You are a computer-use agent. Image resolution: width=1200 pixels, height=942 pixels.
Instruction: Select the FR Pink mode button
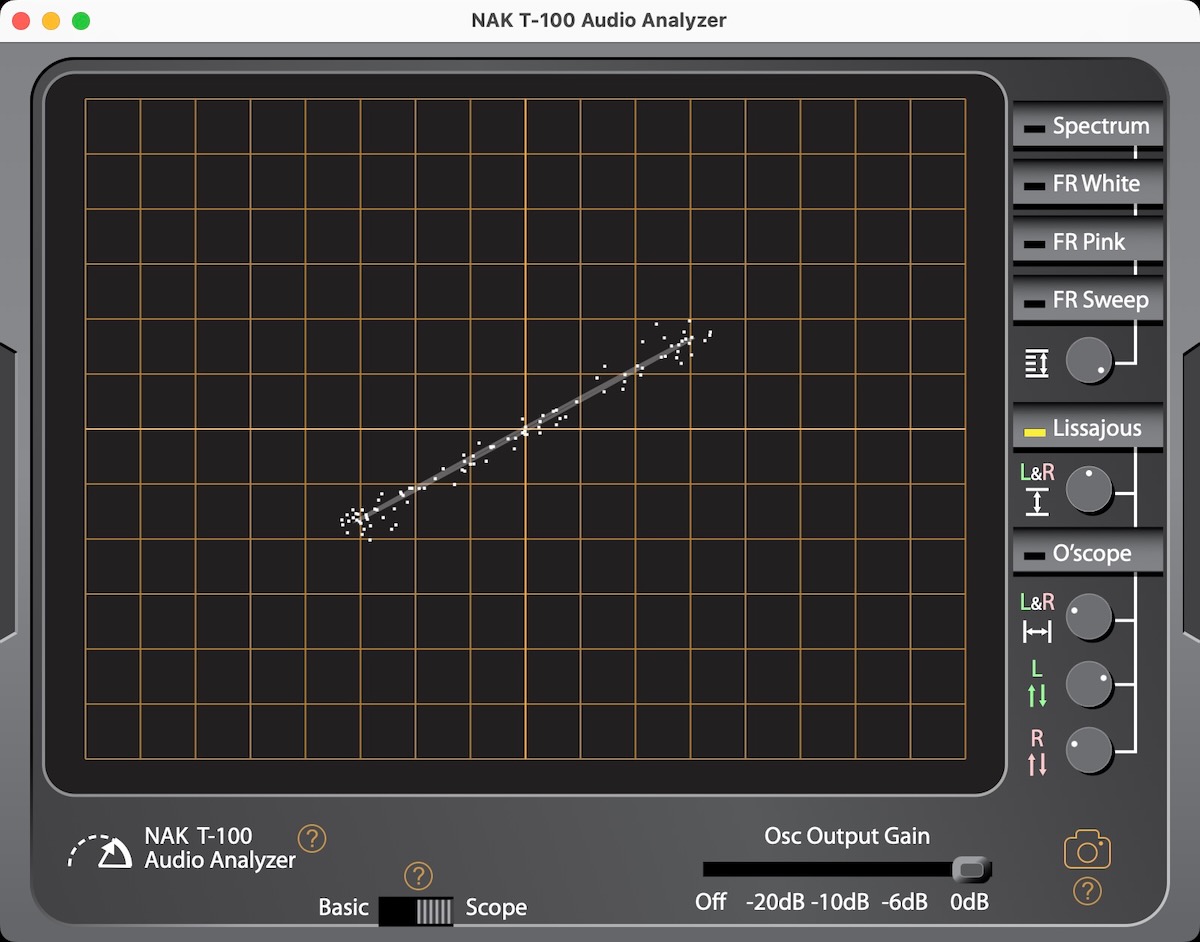click(1088, 242)
